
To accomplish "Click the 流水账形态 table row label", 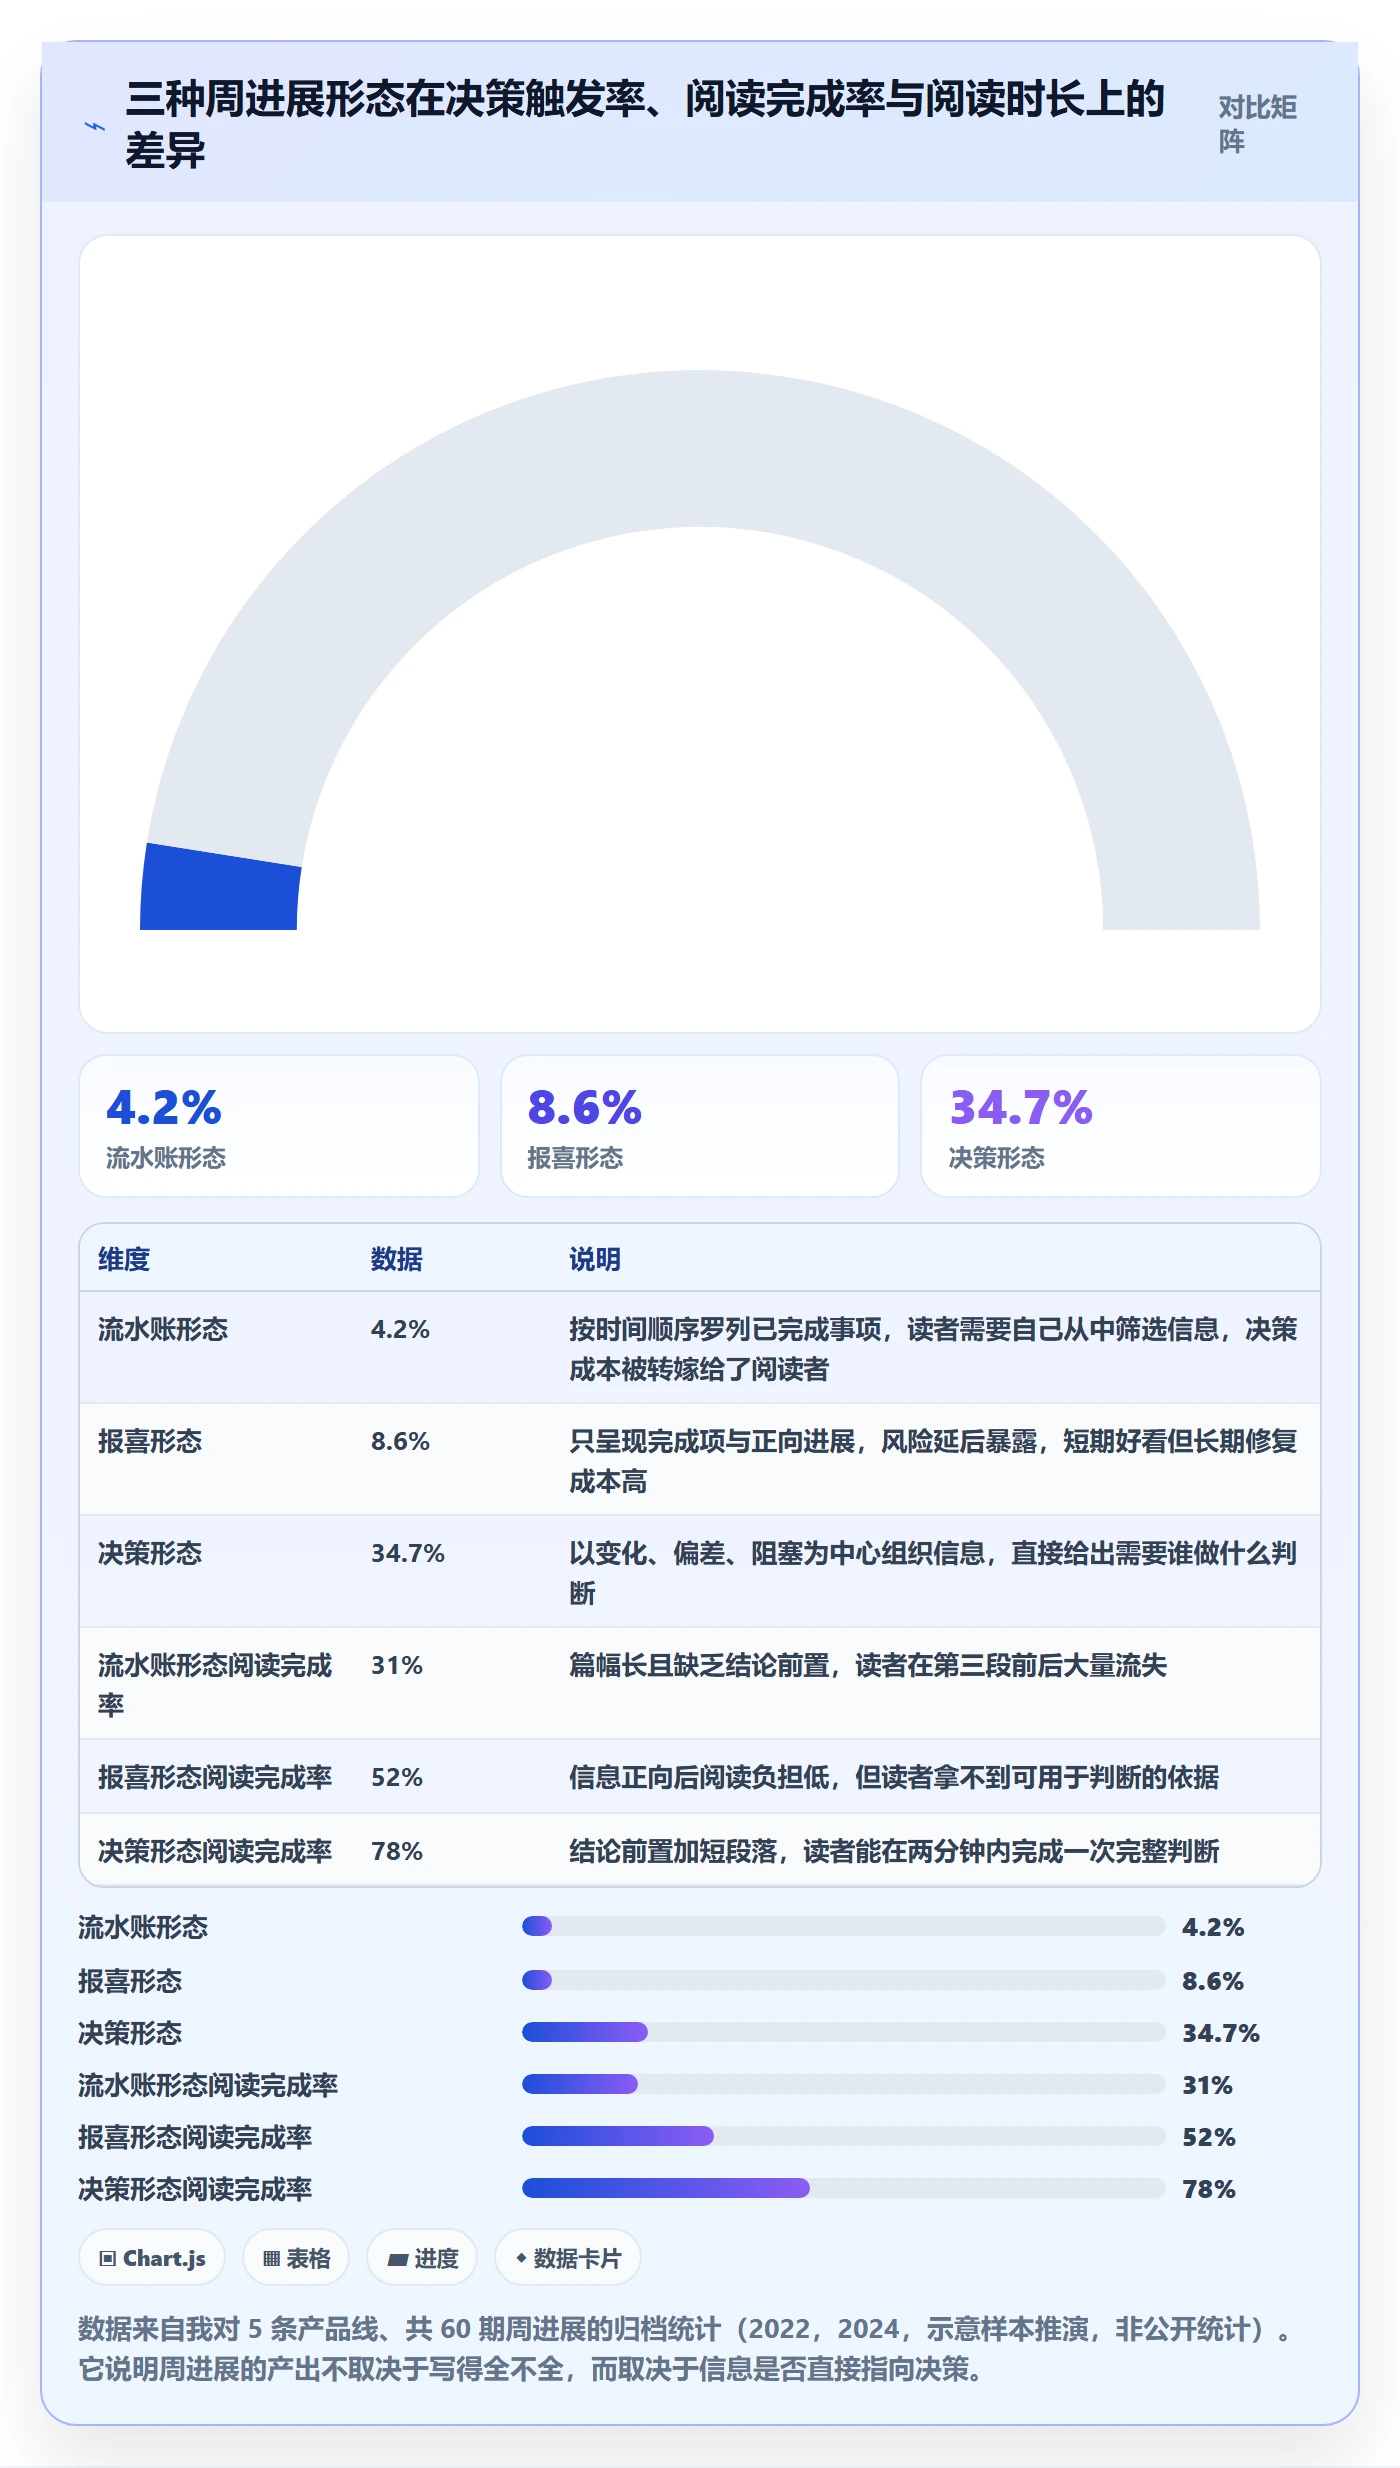I will coord(163,1329).
